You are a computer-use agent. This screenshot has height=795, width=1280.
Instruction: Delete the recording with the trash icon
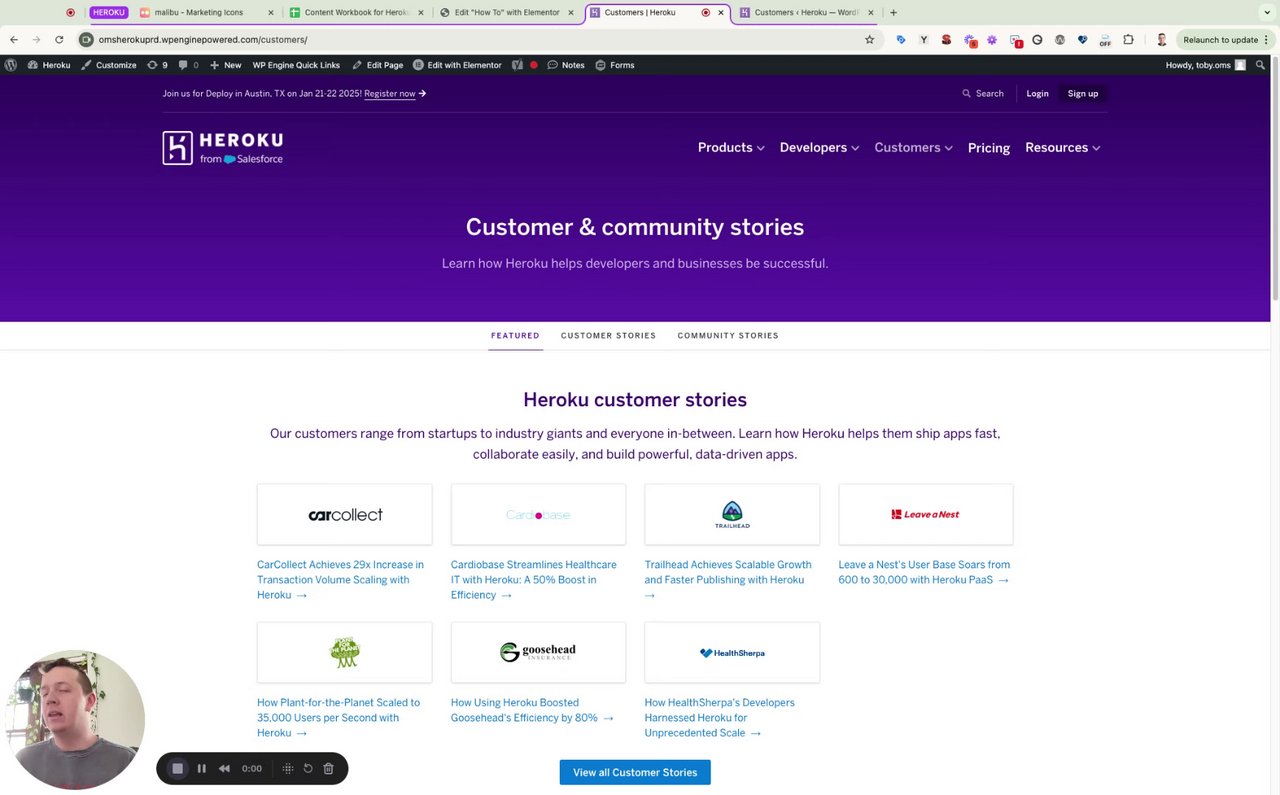pyautogui.click(x=328, y=768)
